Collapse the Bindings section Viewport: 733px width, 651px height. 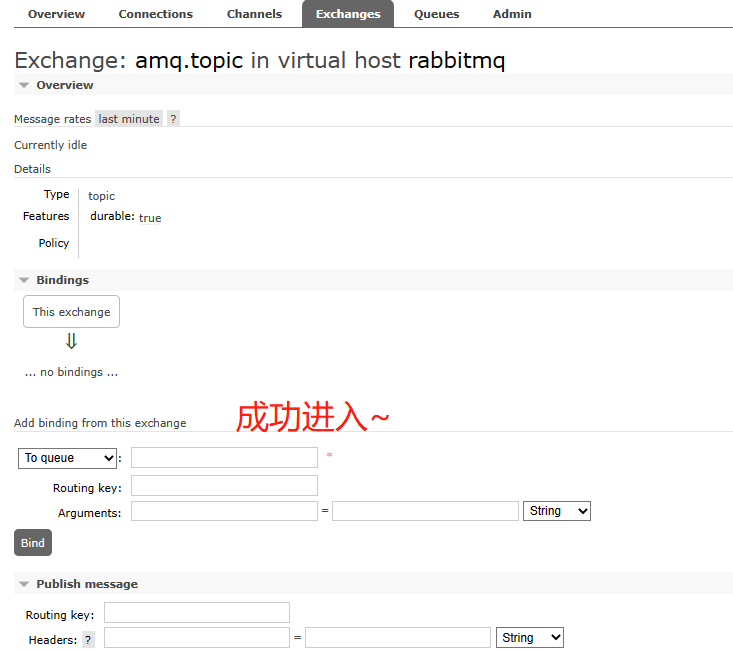coord(24,281)
